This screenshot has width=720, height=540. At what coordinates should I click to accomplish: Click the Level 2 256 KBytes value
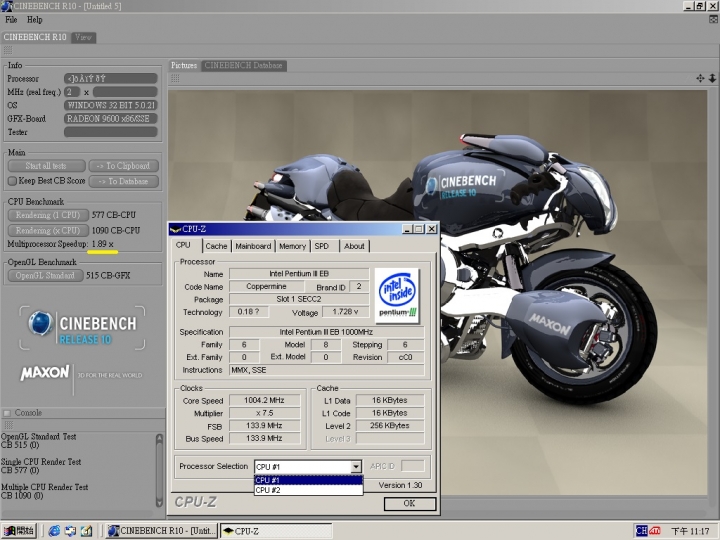tap(390, 426)
